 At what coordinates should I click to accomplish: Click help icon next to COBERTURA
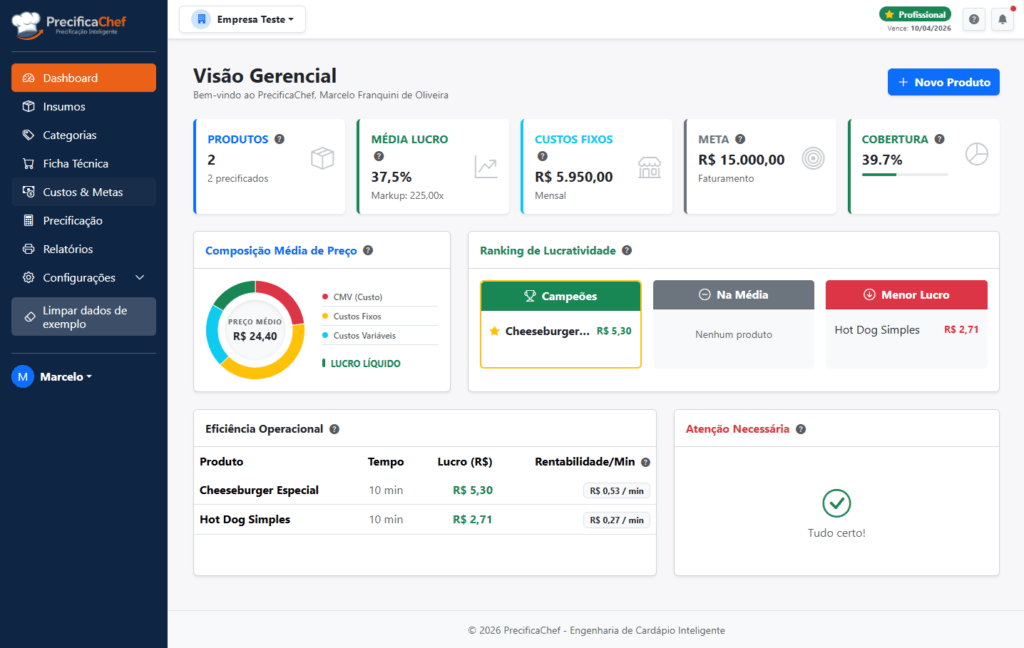[939, 139]
